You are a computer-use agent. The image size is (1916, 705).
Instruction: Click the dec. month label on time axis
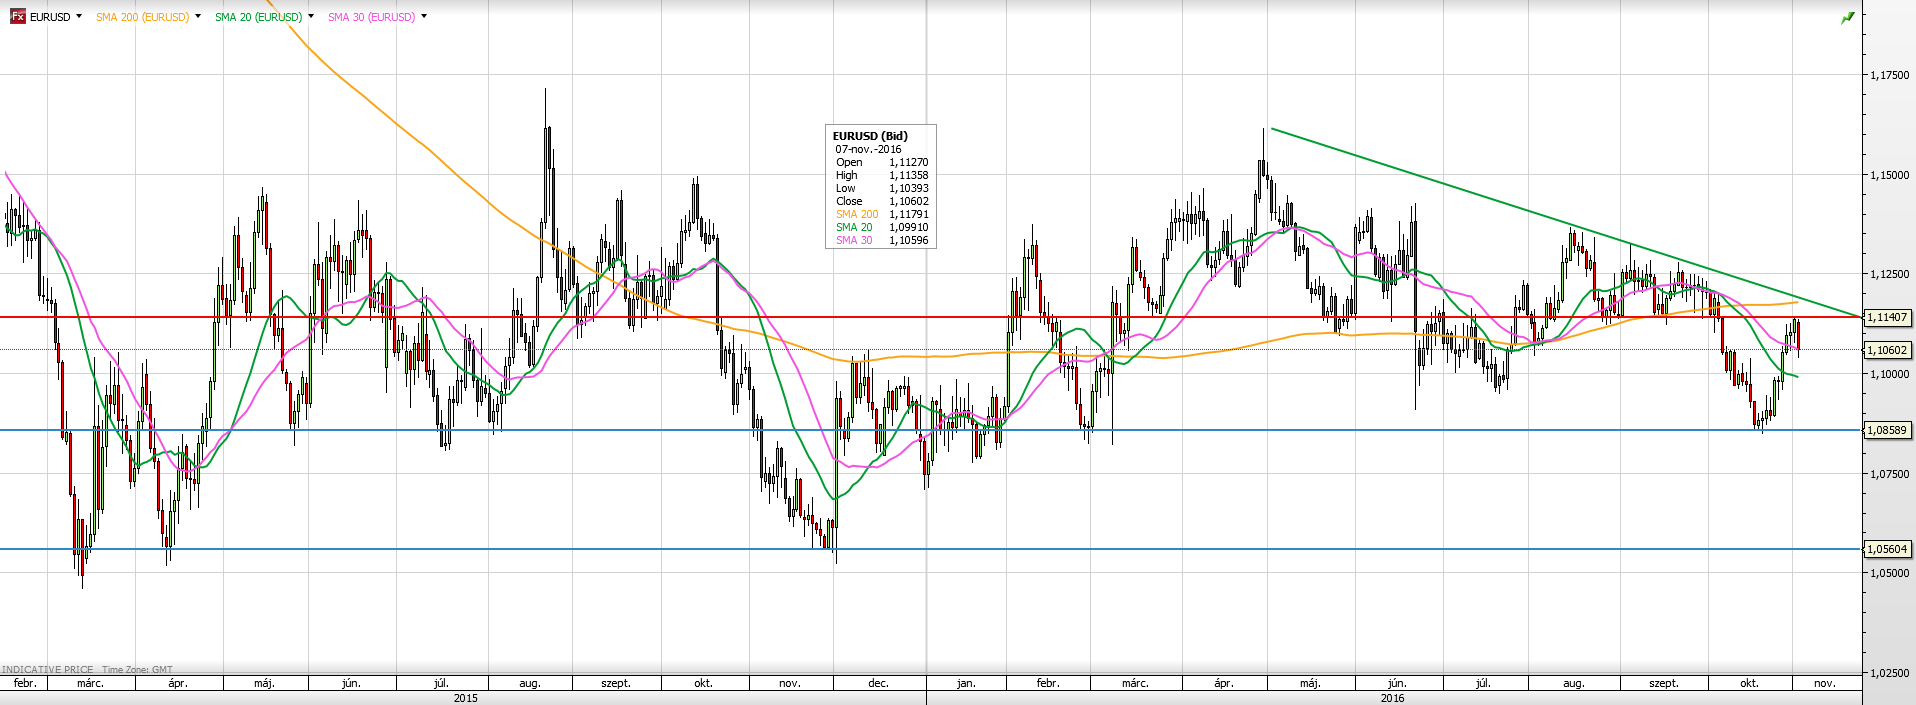[878, 684]
